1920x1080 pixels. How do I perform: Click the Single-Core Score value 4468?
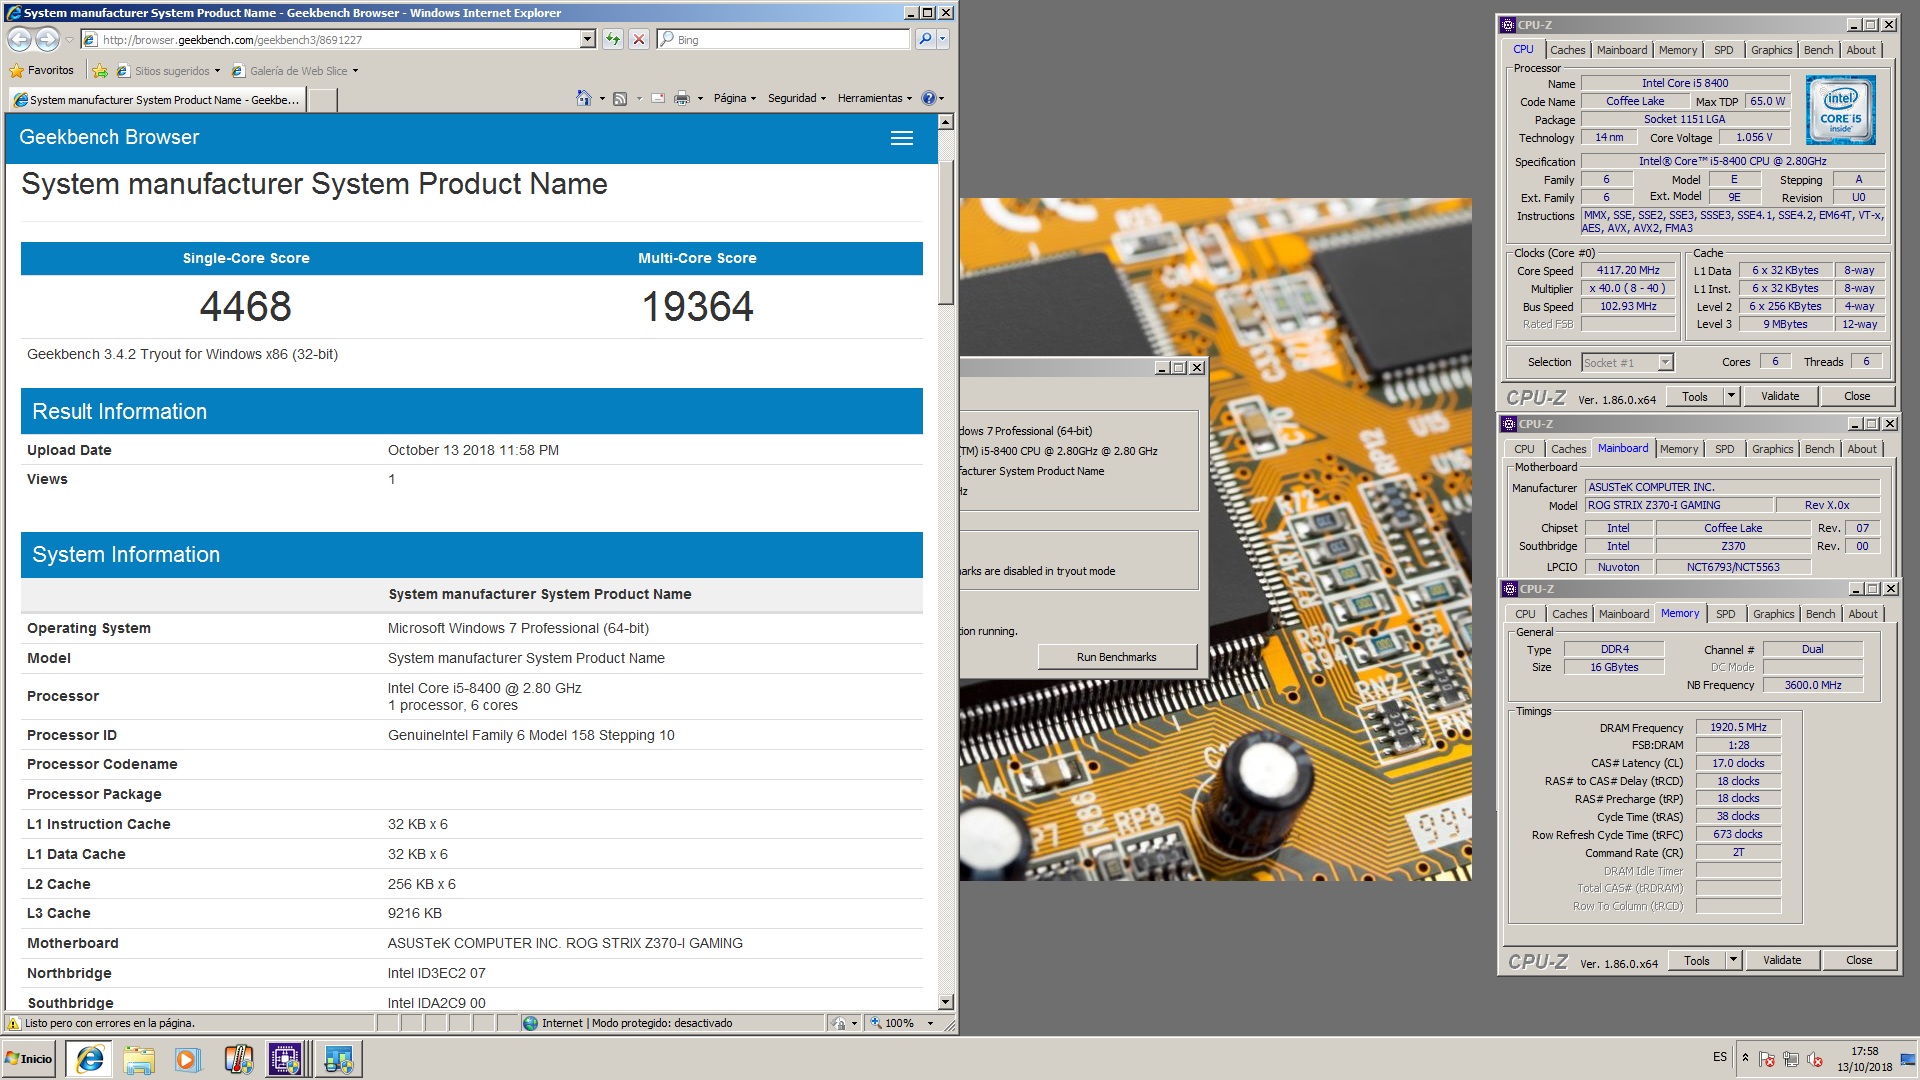tap(246, 306)
